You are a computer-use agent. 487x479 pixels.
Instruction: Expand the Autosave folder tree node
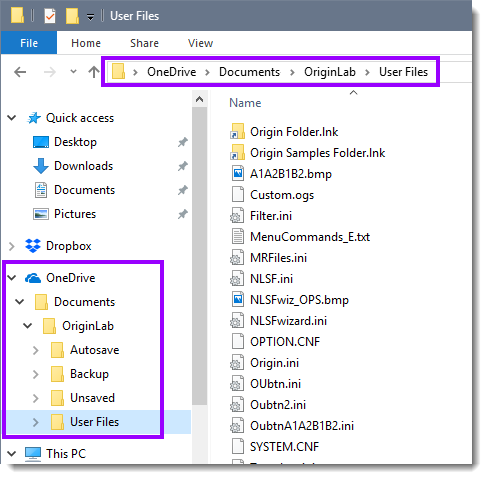coord(36,350)
